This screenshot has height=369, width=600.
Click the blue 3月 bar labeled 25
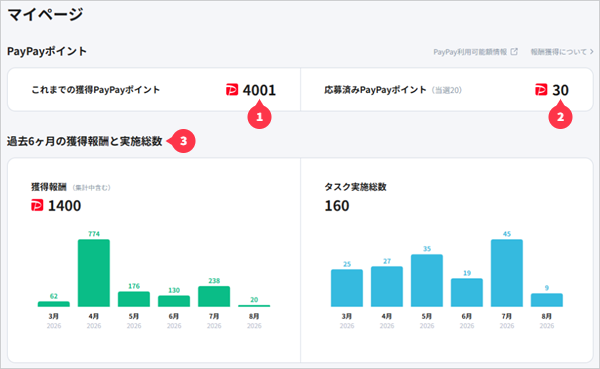click(347, 288)
